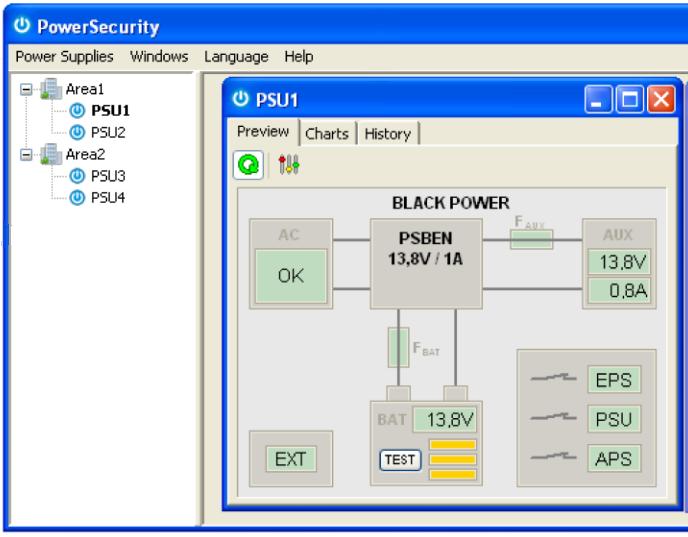Open the Help menu
The width and height of the screenshot is (688, 537).
[x=299, y=57]
